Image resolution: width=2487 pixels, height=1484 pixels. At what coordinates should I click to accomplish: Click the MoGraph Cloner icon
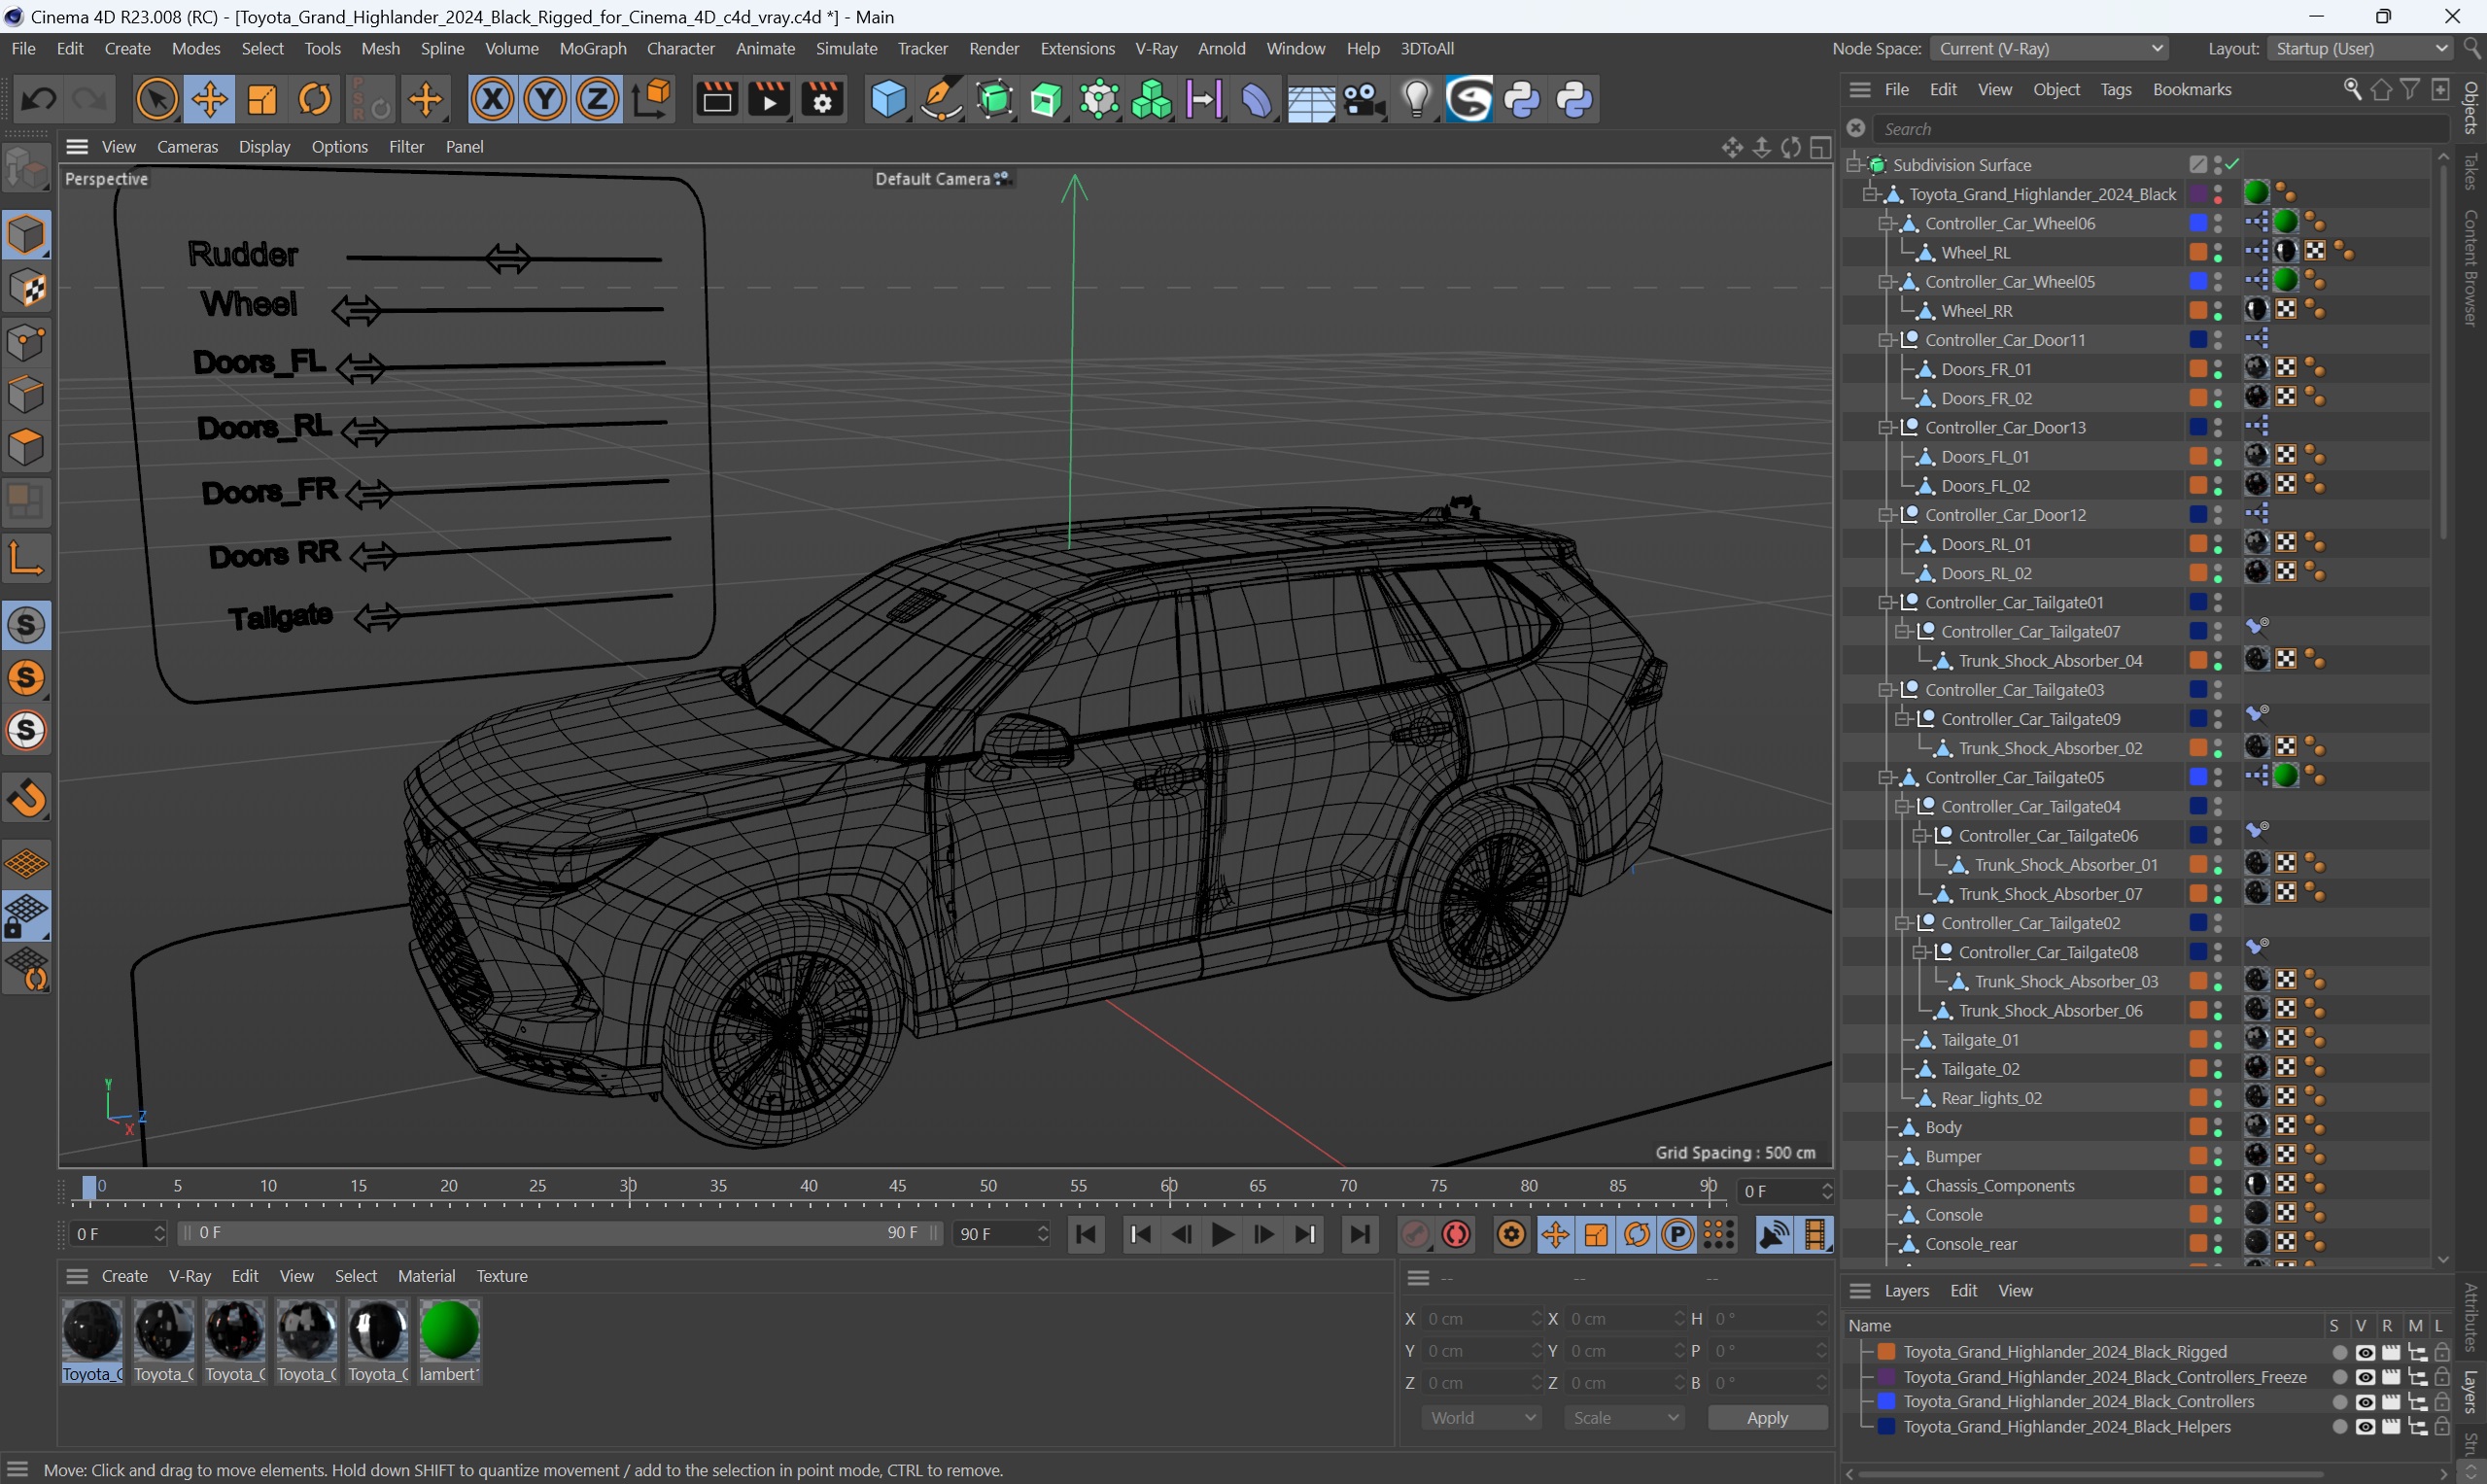click(x=1151, y=99)
